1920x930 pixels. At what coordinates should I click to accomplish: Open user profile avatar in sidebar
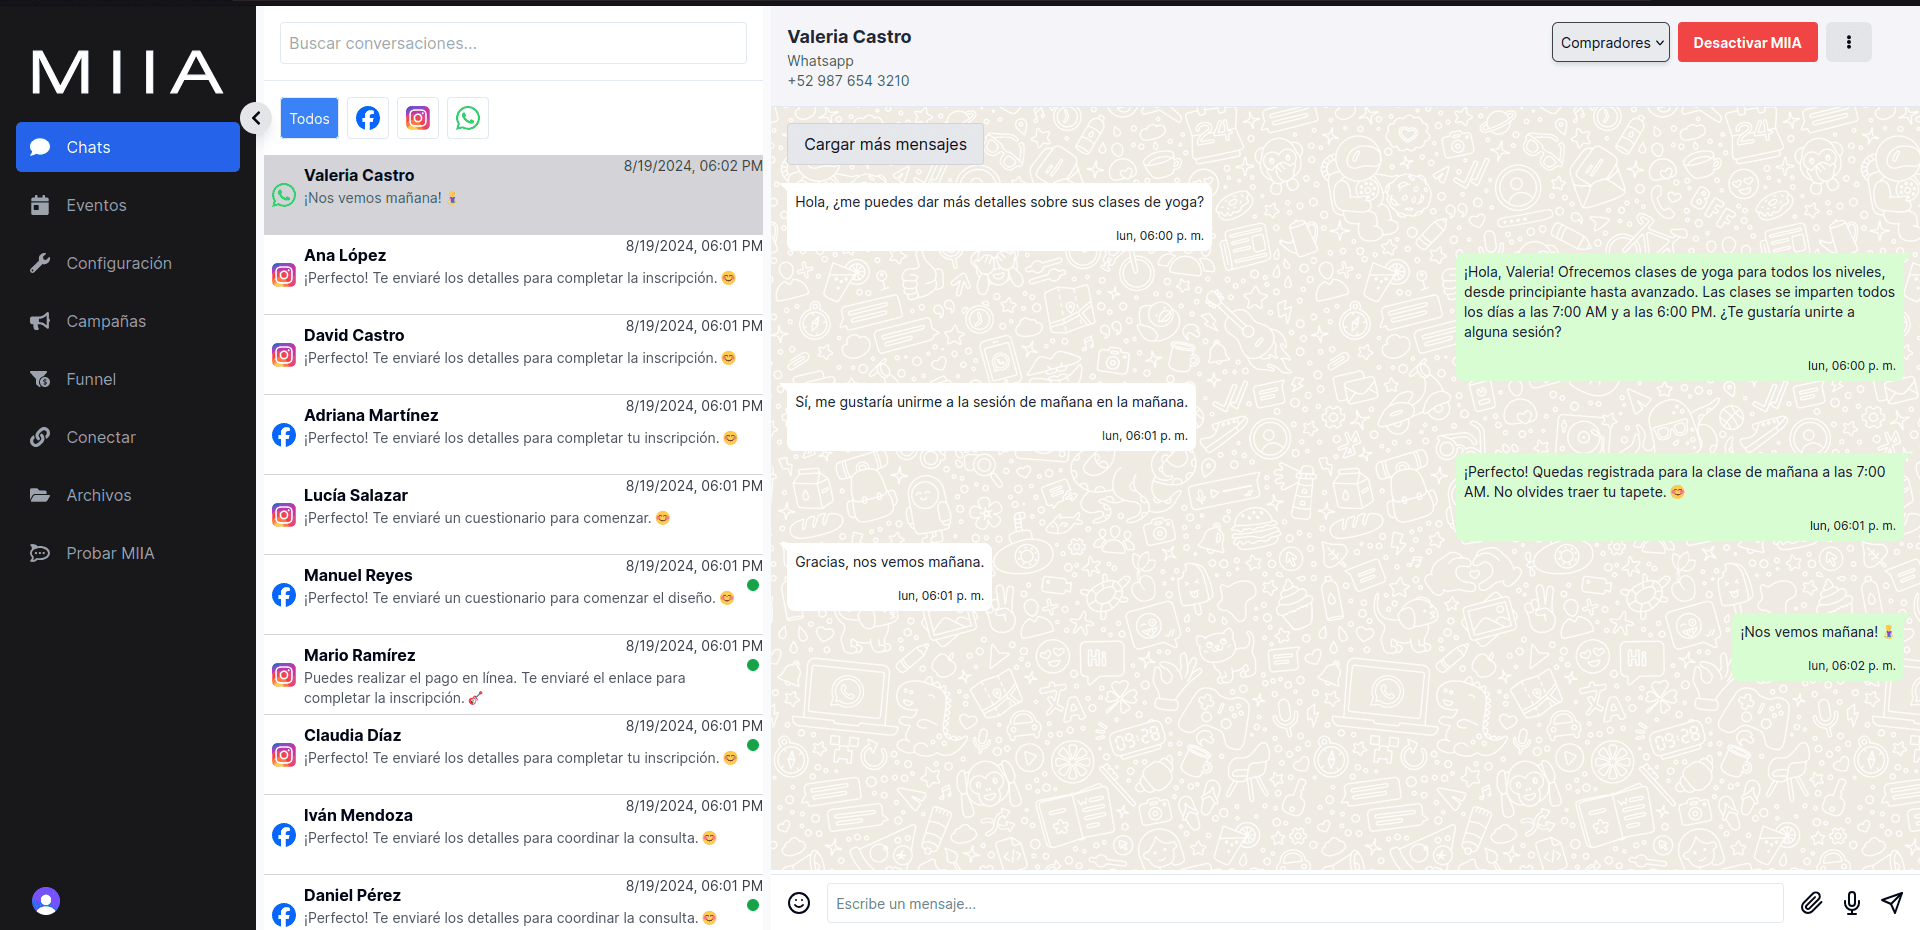(46, 901)
